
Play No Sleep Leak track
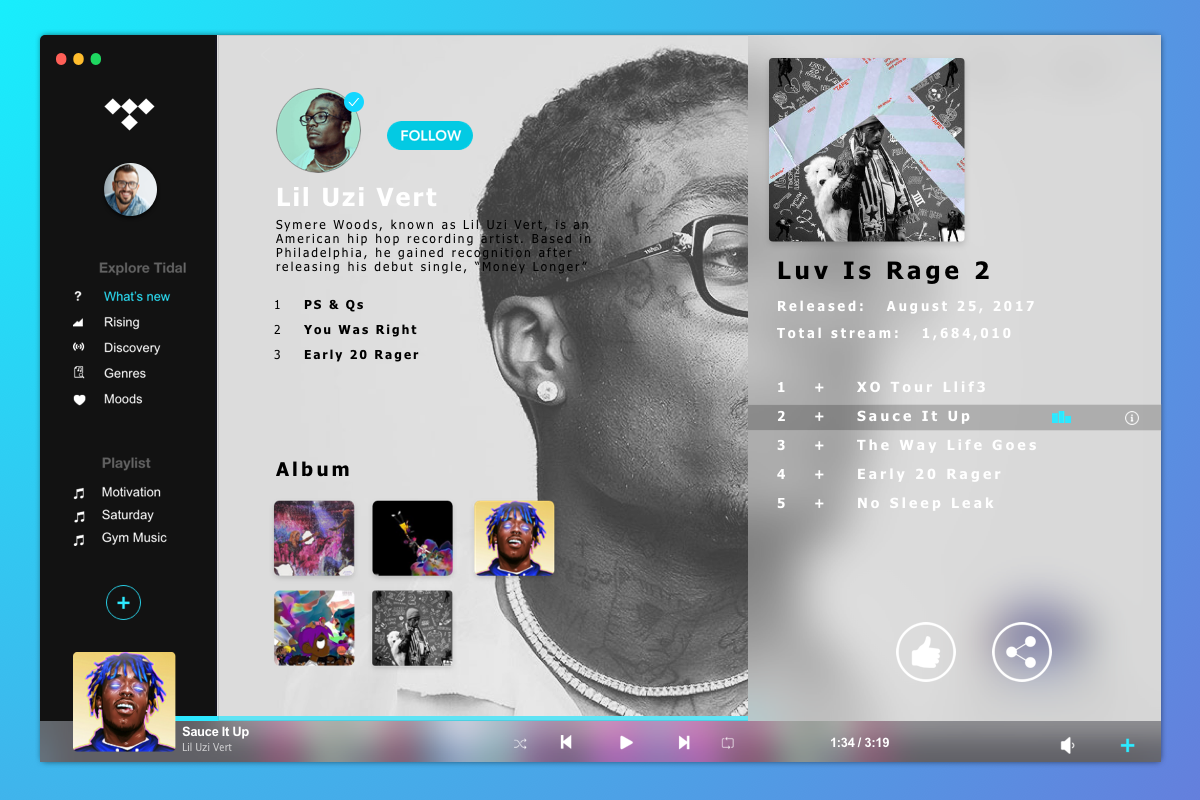pyautogui.click(x=926, y=503)
